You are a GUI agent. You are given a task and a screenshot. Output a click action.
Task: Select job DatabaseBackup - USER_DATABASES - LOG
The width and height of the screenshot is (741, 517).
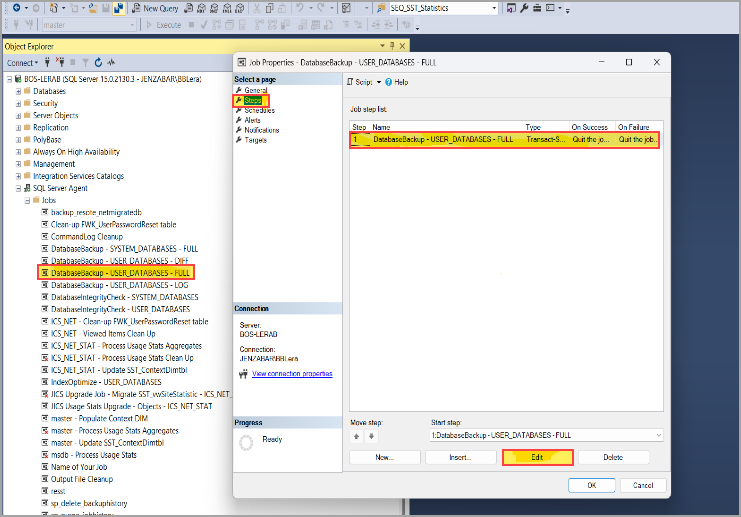tap(120, 285)
